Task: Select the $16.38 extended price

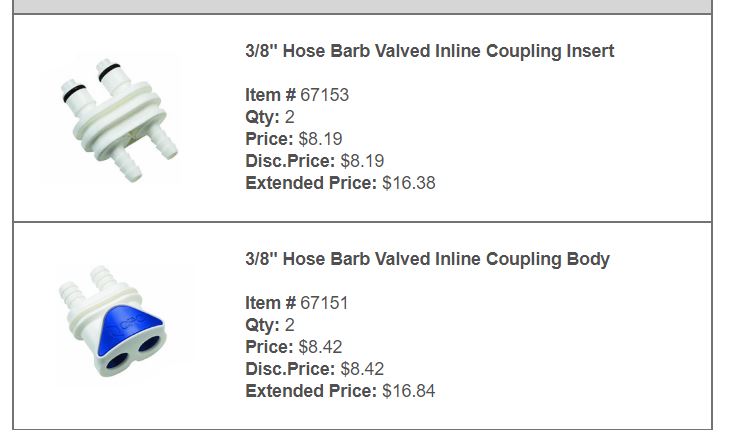Action: pos(409,183)
